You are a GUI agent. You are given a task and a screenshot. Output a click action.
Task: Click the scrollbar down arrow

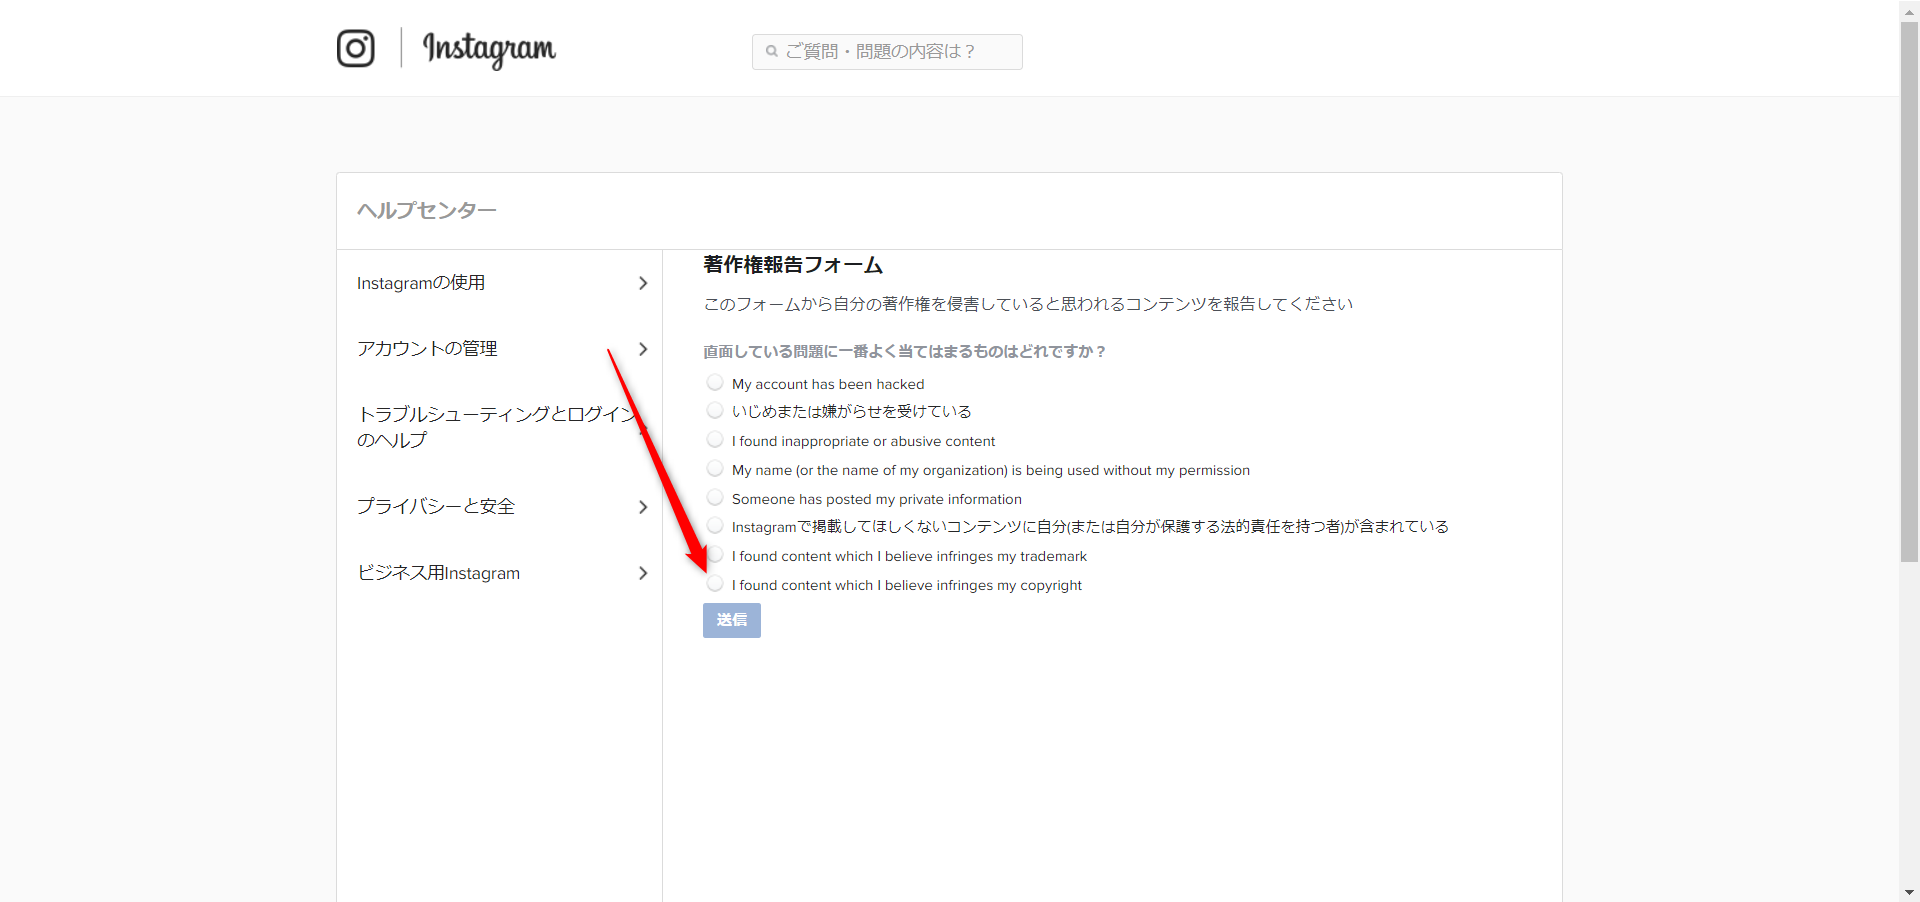click(x=1909, y=892)
